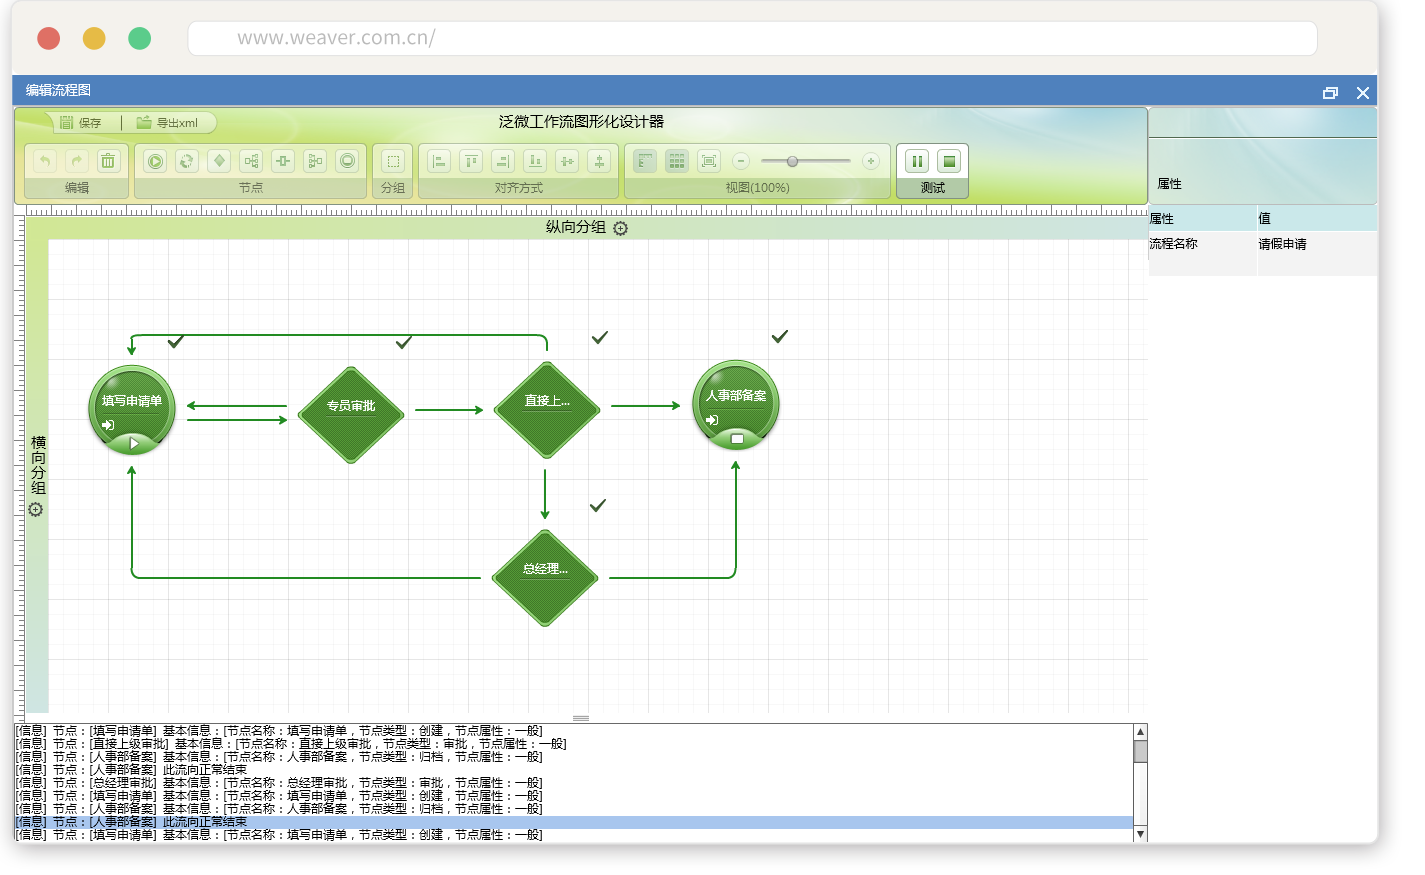The image size is (1425, 875).
Task: Select the end node circle icon
Action: [x=347, y=161]
